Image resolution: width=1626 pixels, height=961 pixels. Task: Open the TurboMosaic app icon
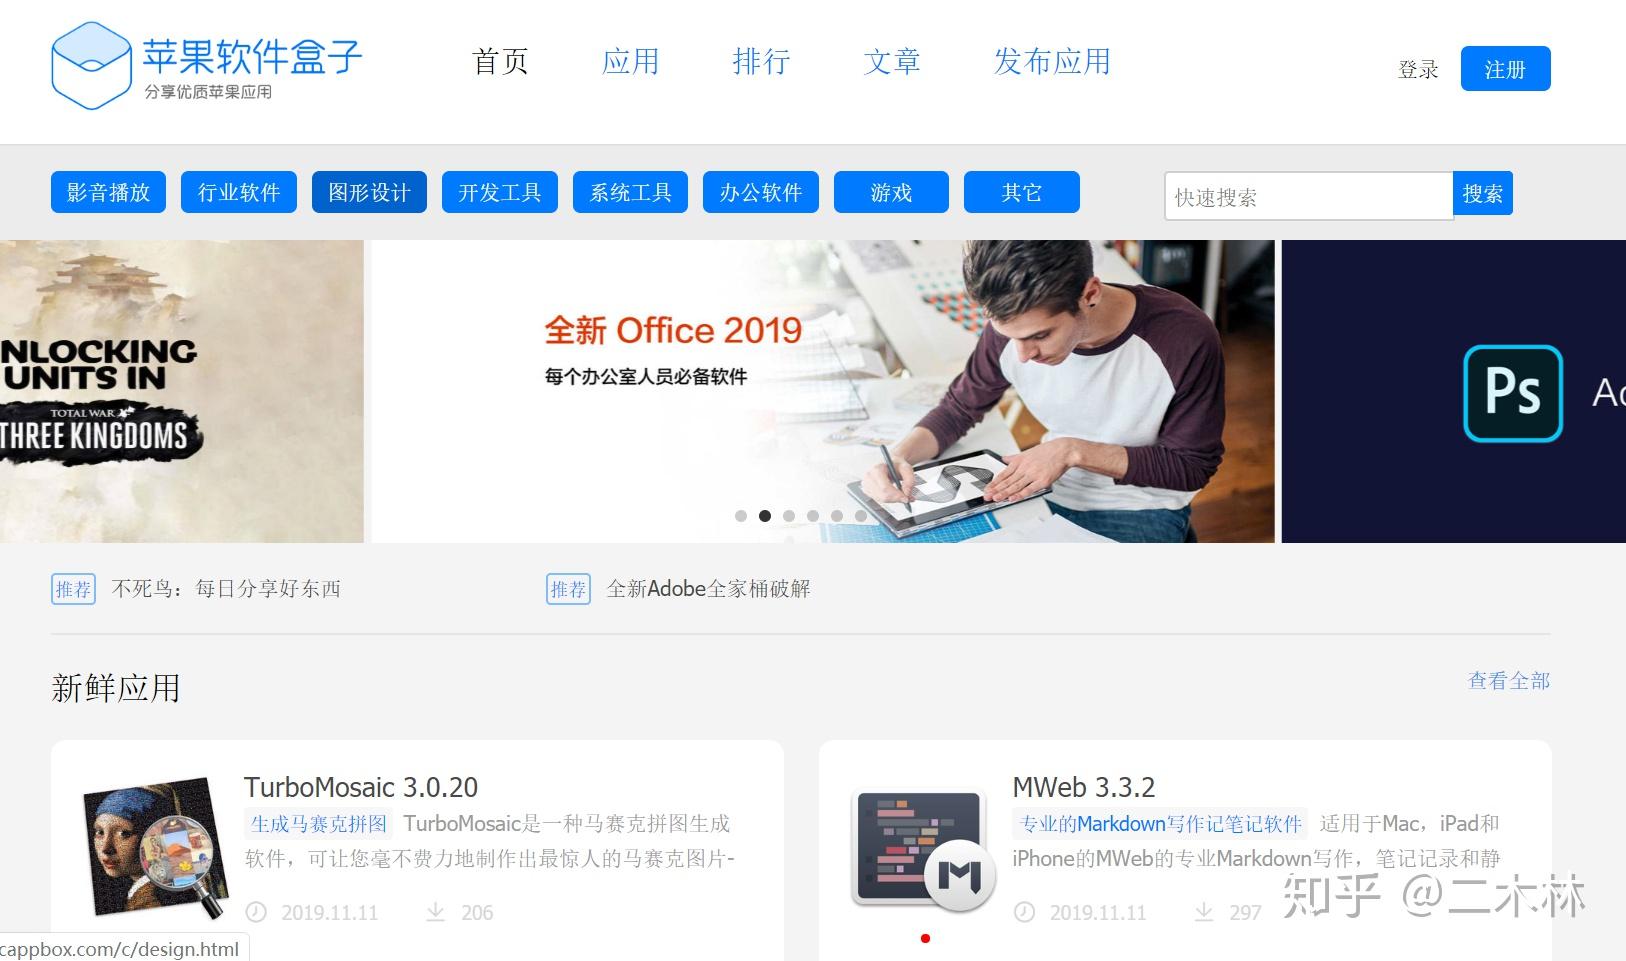click(155, 848)
